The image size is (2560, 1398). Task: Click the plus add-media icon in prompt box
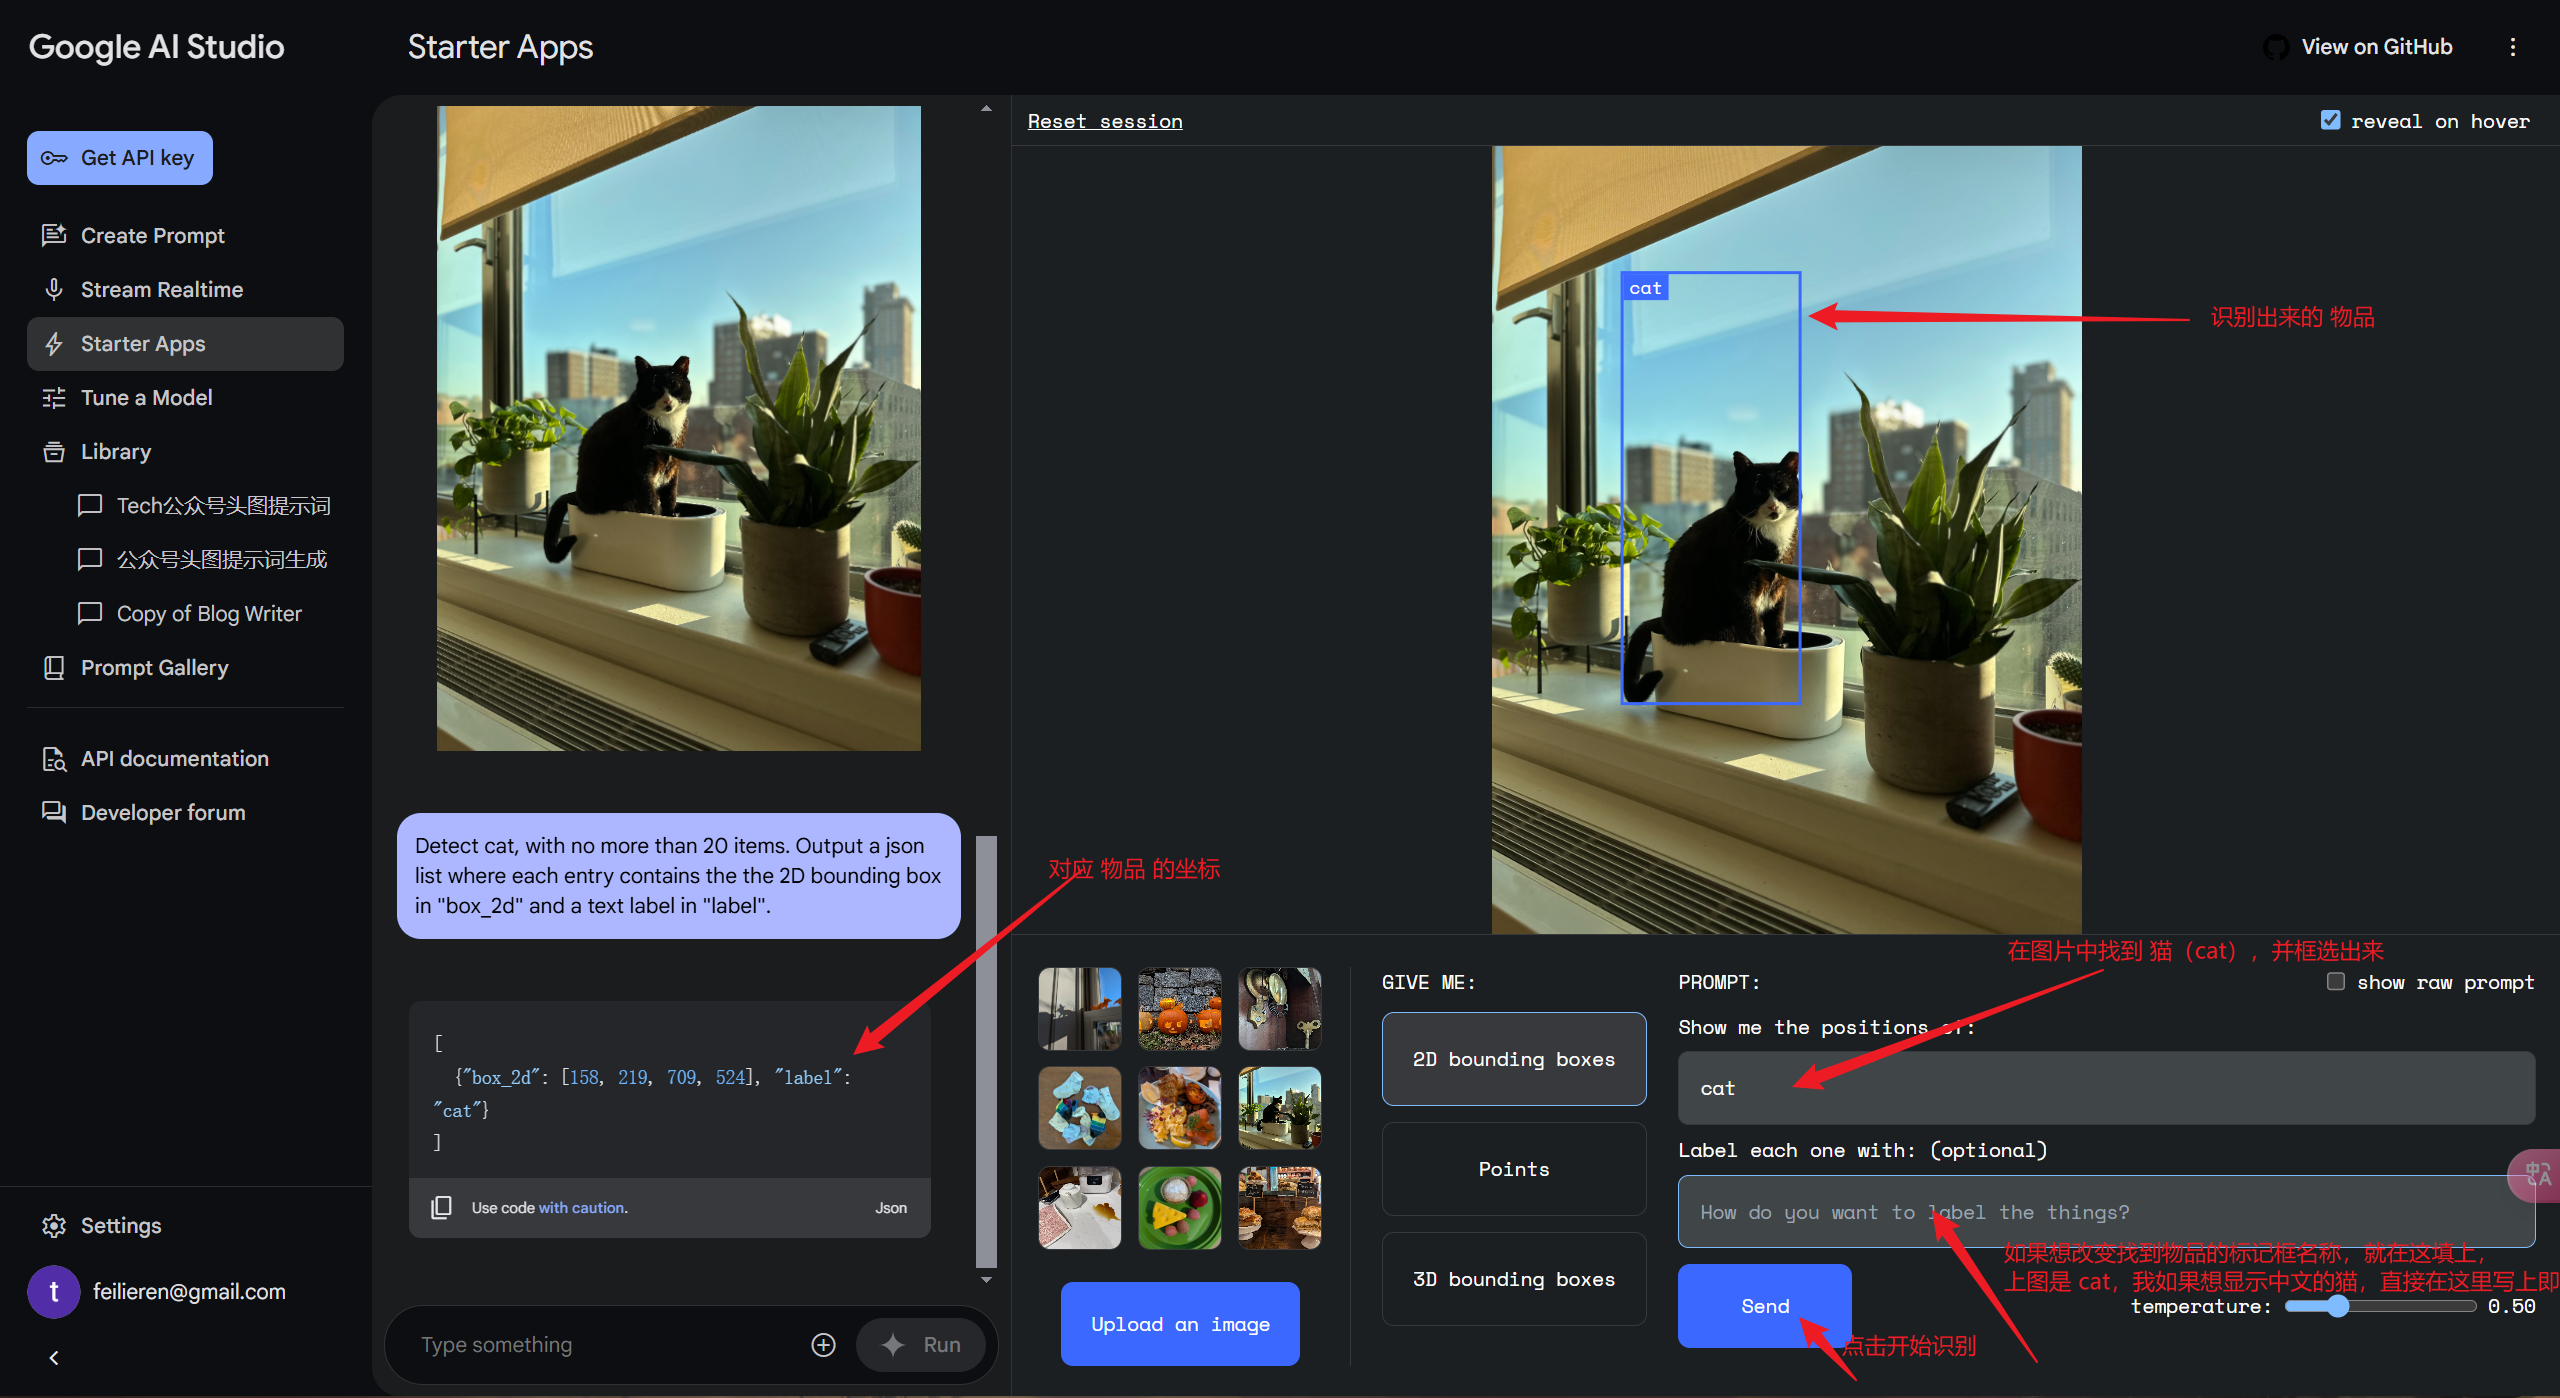click(x=823, y=1345)
